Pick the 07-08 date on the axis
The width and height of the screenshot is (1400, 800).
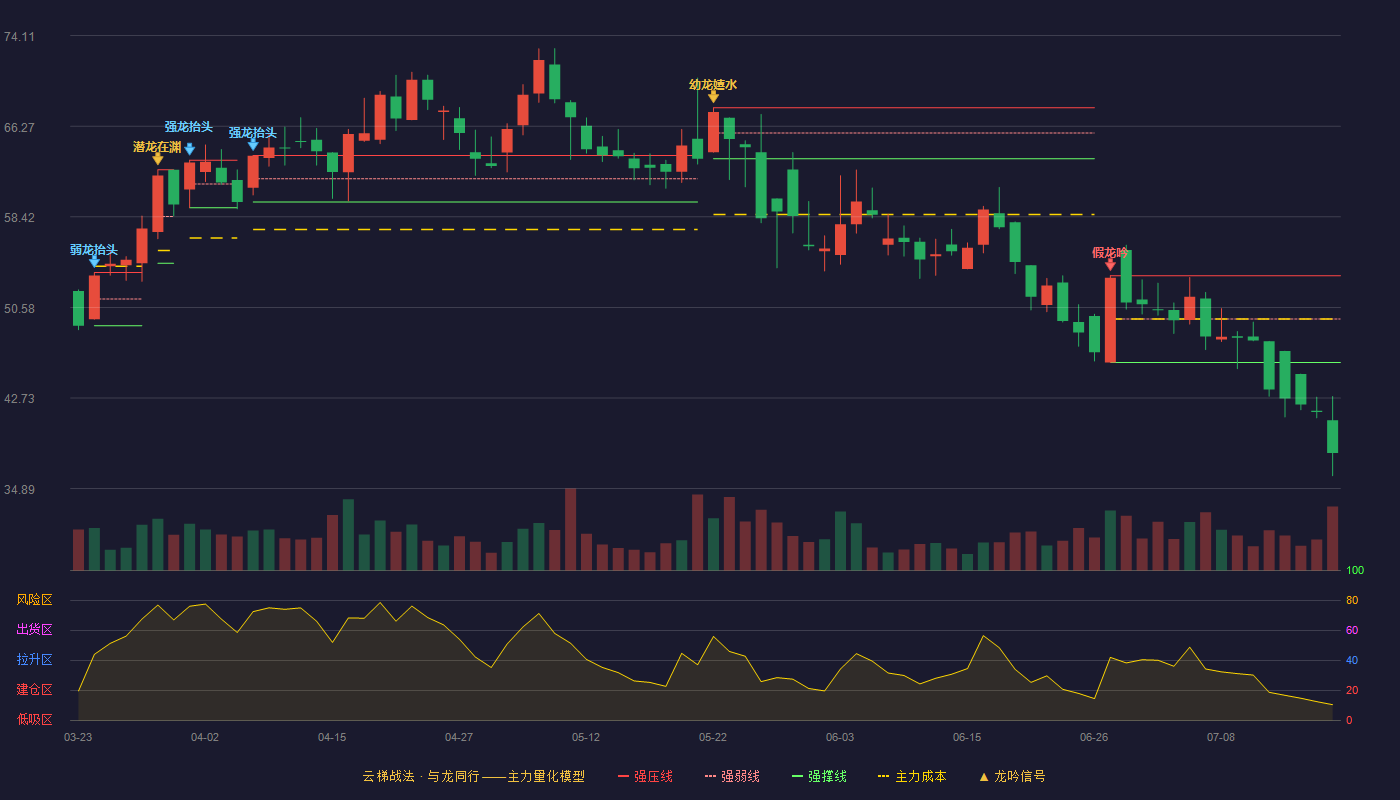click(x=1221, y=737)
